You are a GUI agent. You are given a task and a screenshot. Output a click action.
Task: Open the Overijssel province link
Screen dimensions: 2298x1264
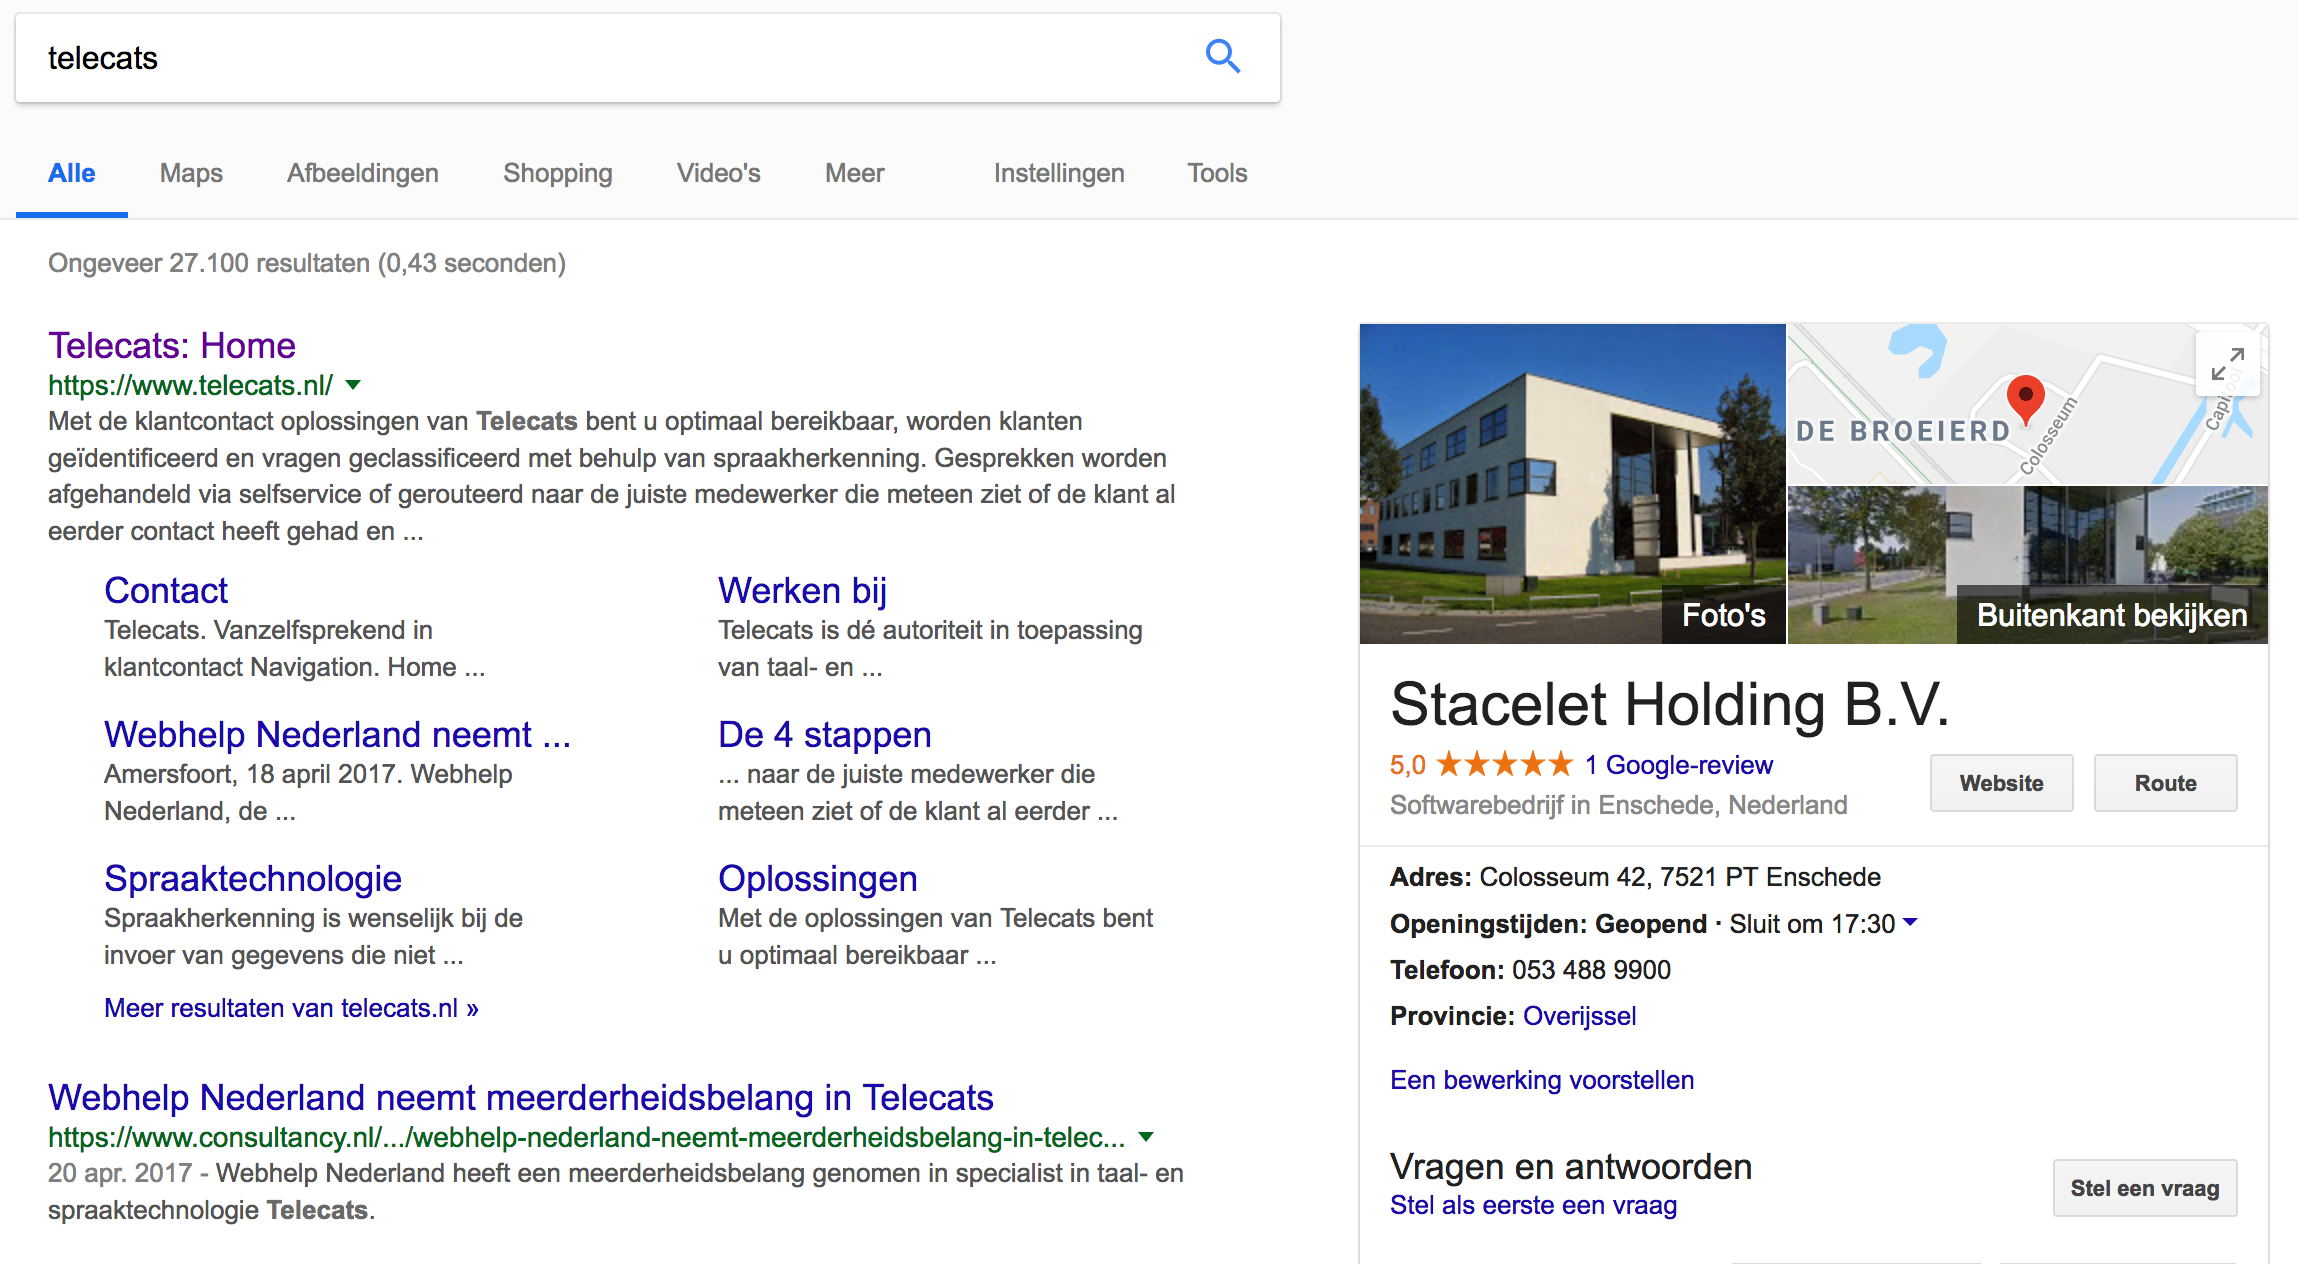1579,1016
